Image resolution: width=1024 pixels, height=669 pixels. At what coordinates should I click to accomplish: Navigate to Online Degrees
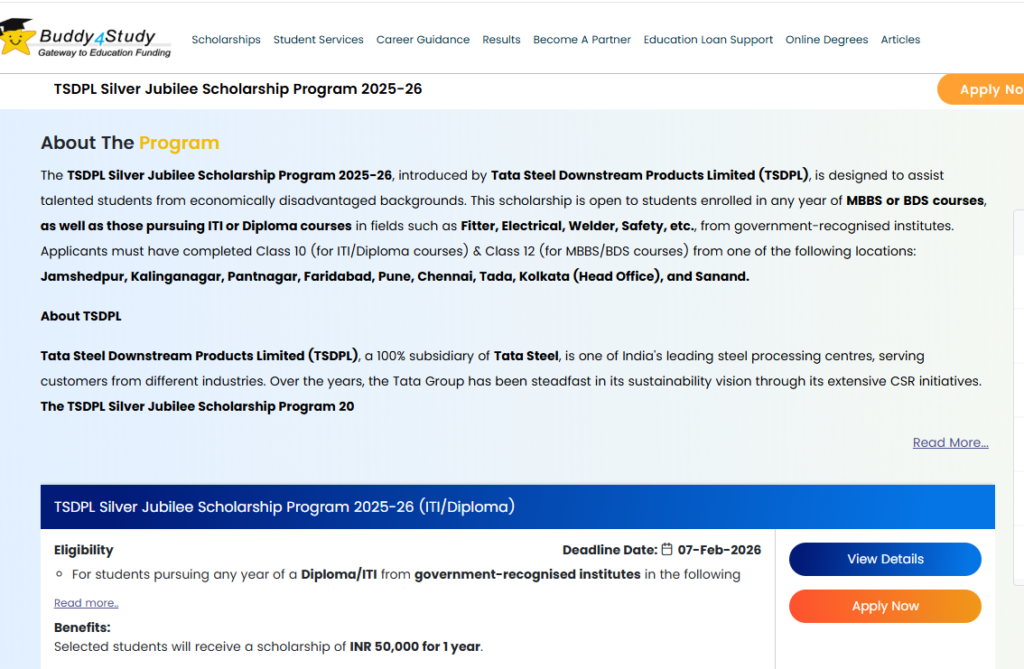click(826, 40)
